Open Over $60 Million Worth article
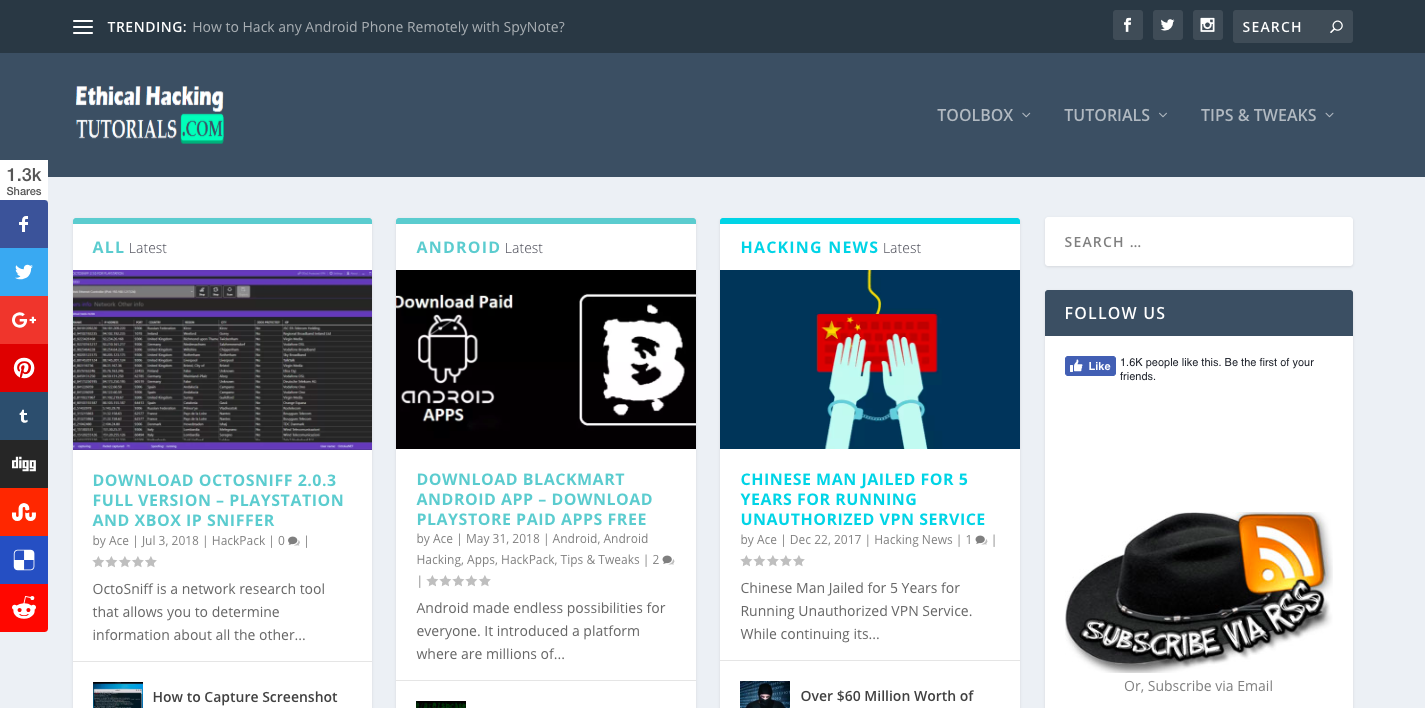1425x708 pixels. (x=887, y=696)
